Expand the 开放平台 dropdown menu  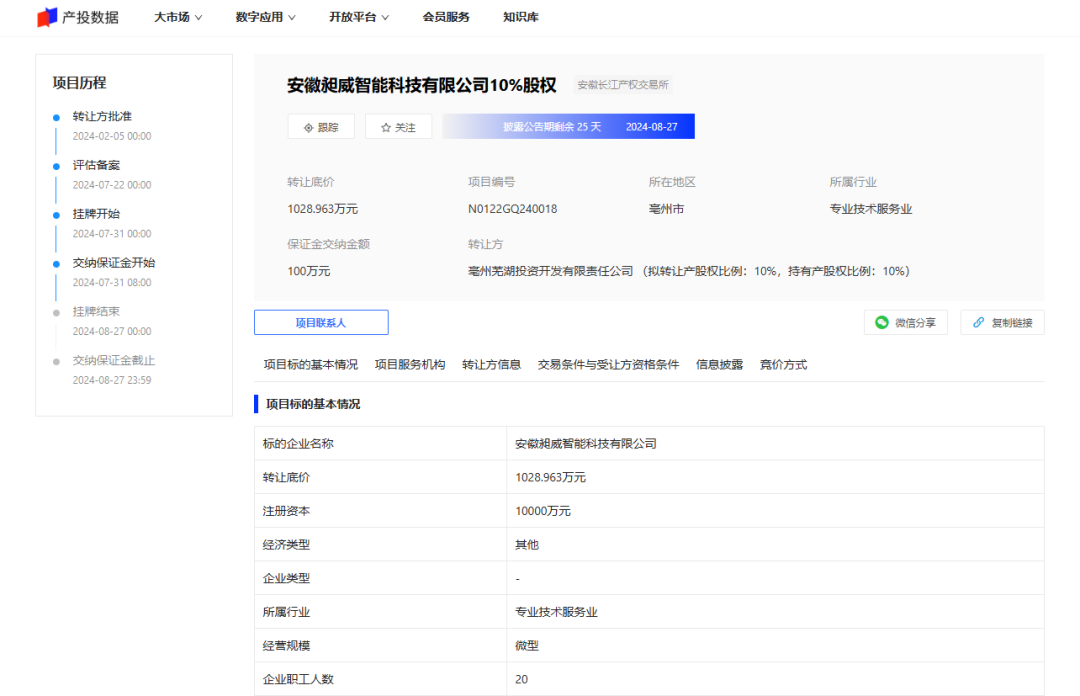click(359, 17)
